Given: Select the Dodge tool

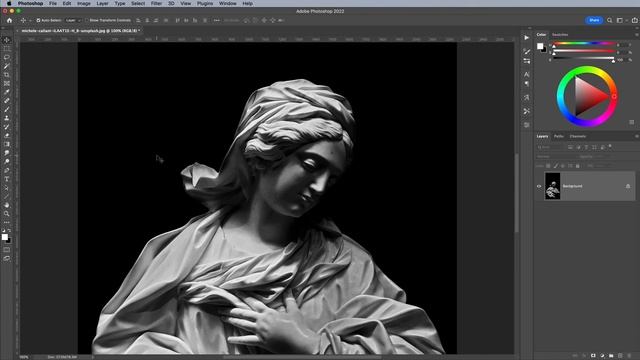Looking at the screenshot, I should pyautogui.click(x=7, y=162).
